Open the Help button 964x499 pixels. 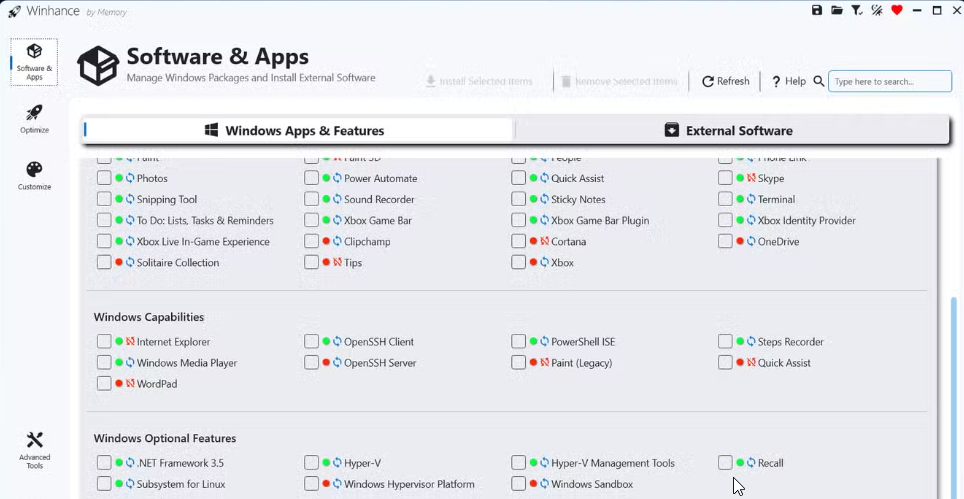788,81
